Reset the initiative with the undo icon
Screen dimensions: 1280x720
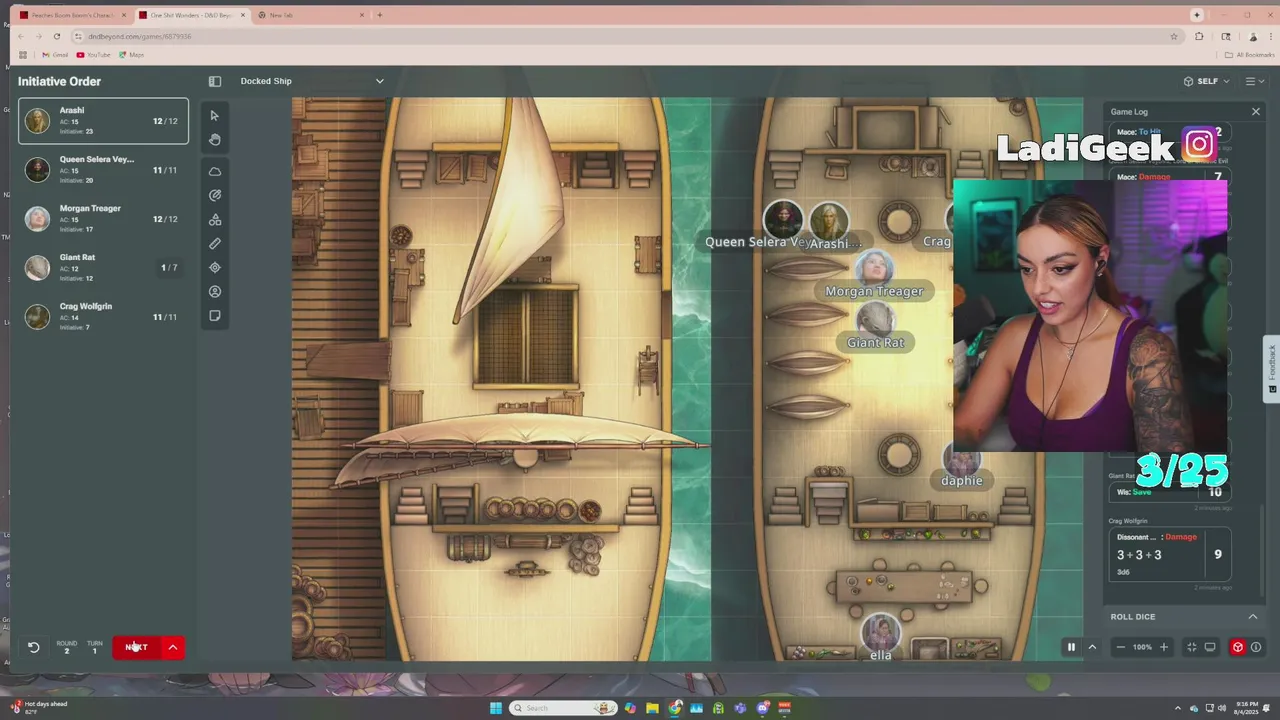pyautogui.click(x=33, y=647)
